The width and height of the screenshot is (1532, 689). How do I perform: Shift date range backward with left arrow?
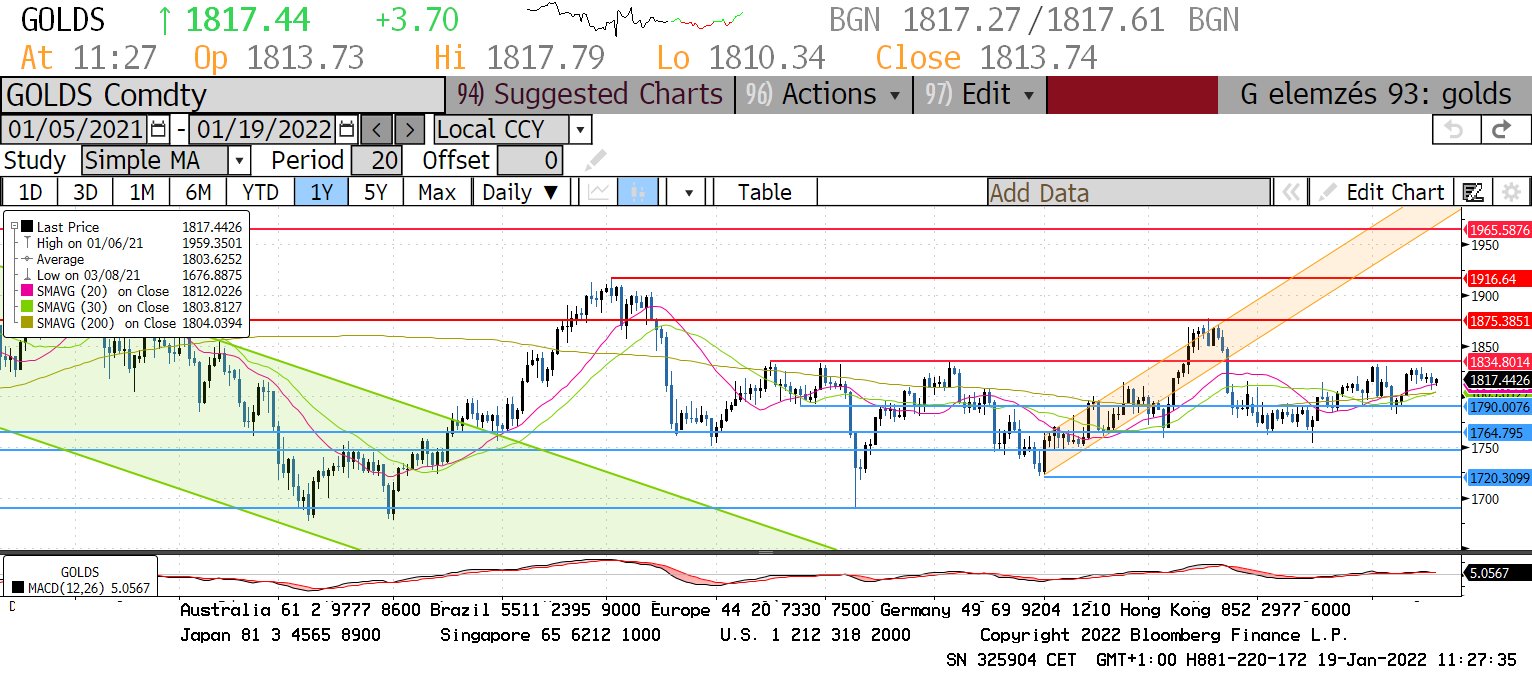click(x=377, y=130)
